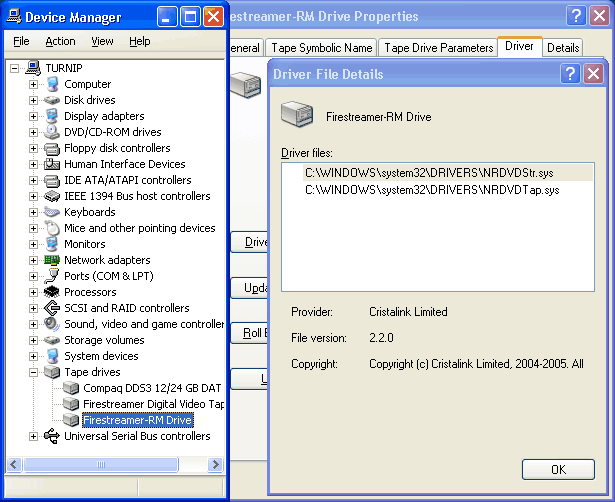615x502 pixels.
Task: Switch to Tape Symbolic Name tab
Action: click(x=321, y=48)
